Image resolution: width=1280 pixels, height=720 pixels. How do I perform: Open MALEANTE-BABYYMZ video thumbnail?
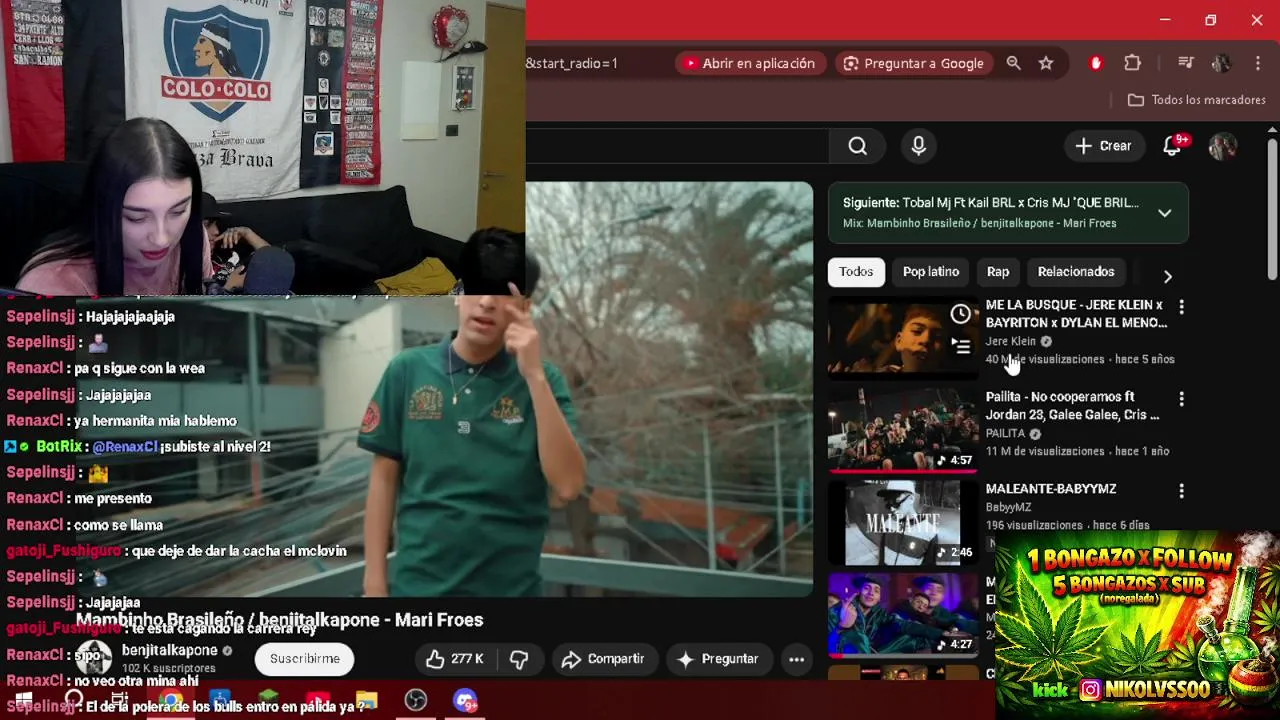903,522
